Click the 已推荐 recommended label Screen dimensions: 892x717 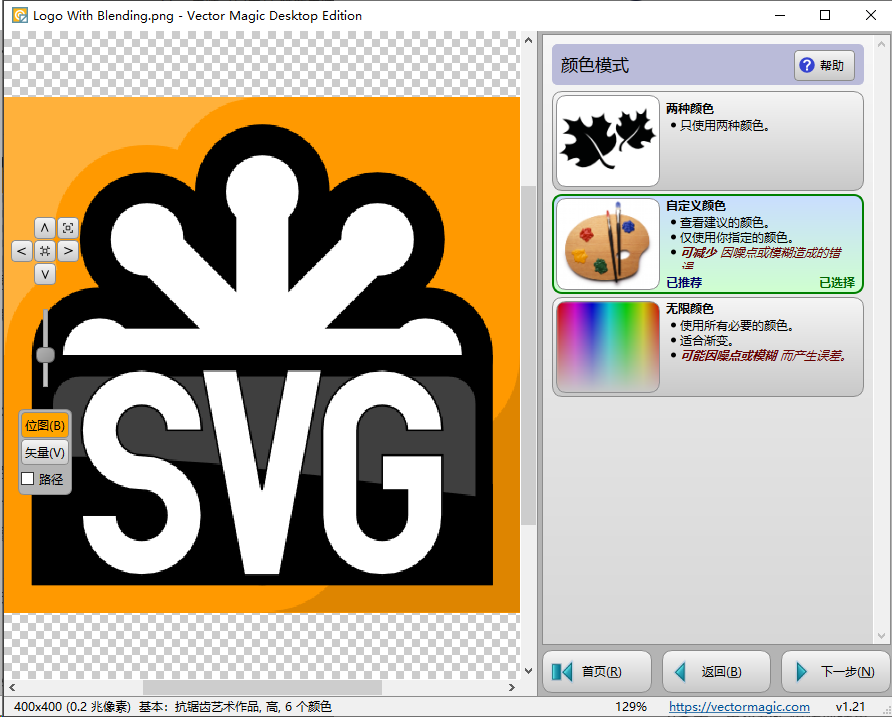684,282
